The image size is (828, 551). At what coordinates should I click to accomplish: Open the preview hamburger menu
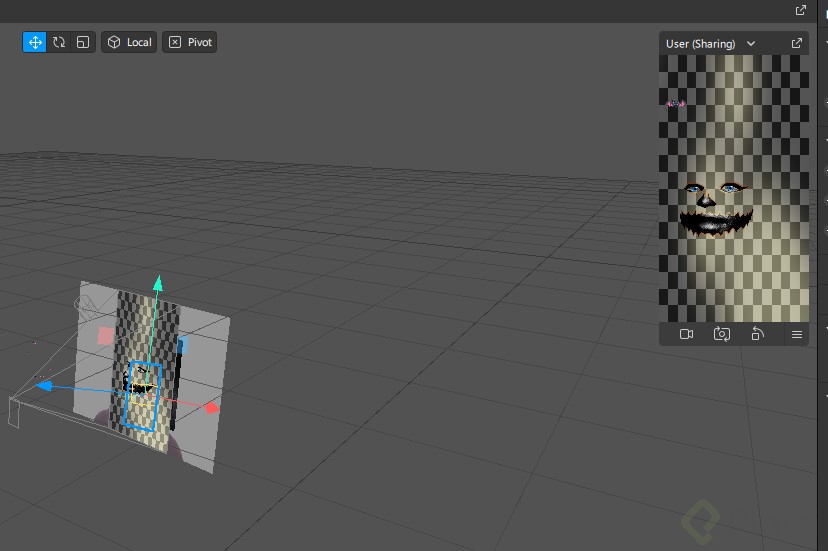tap(797, 334)
